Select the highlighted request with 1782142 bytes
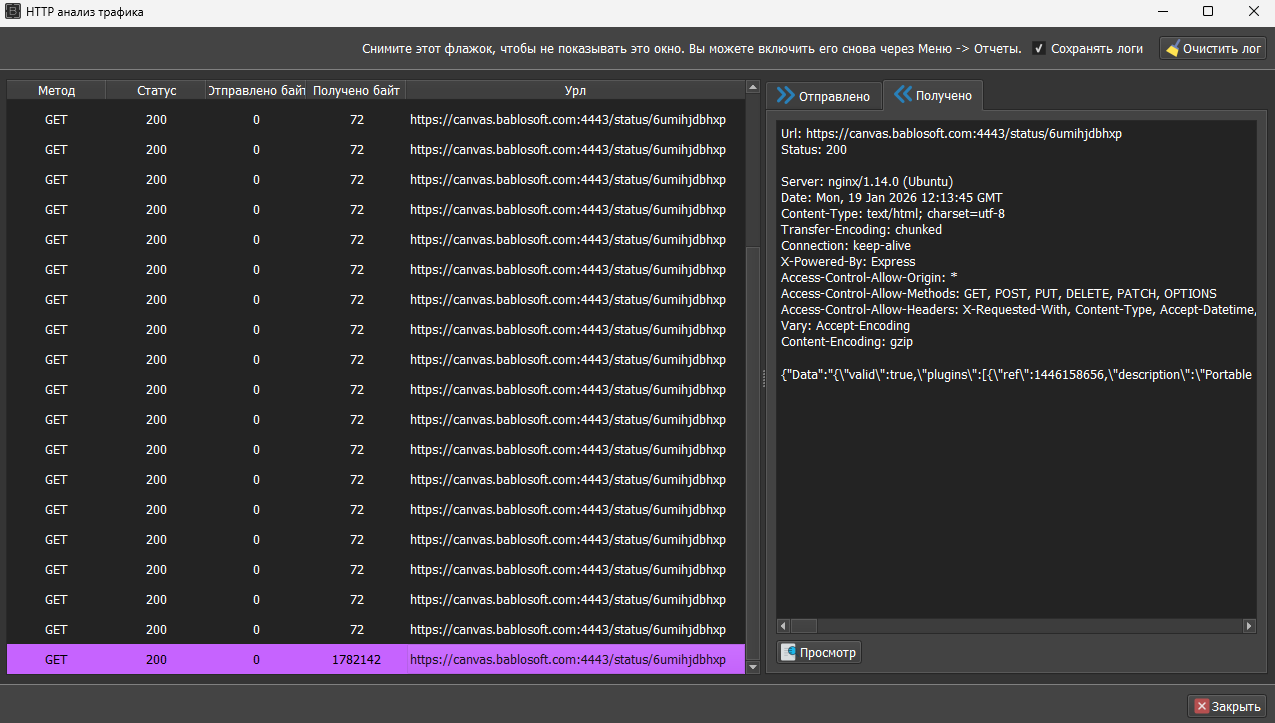Viewport: 1275px width, 723px height. coord(375,660)
